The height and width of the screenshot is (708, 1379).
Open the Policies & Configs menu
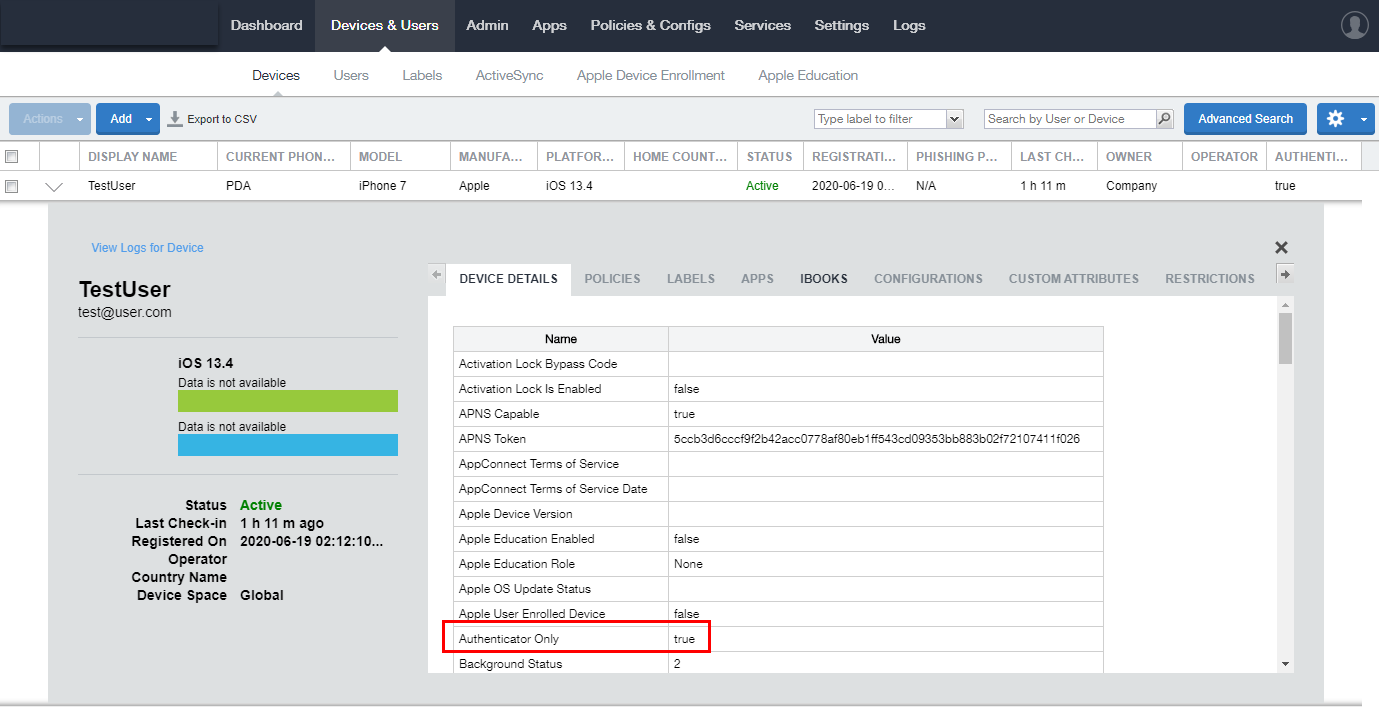pyautogui.click(x=650, y=25)
